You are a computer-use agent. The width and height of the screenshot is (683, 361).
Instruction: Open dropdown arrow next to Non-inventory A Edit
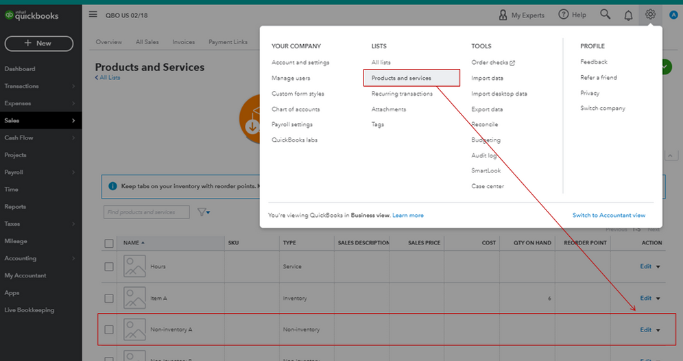658,330
